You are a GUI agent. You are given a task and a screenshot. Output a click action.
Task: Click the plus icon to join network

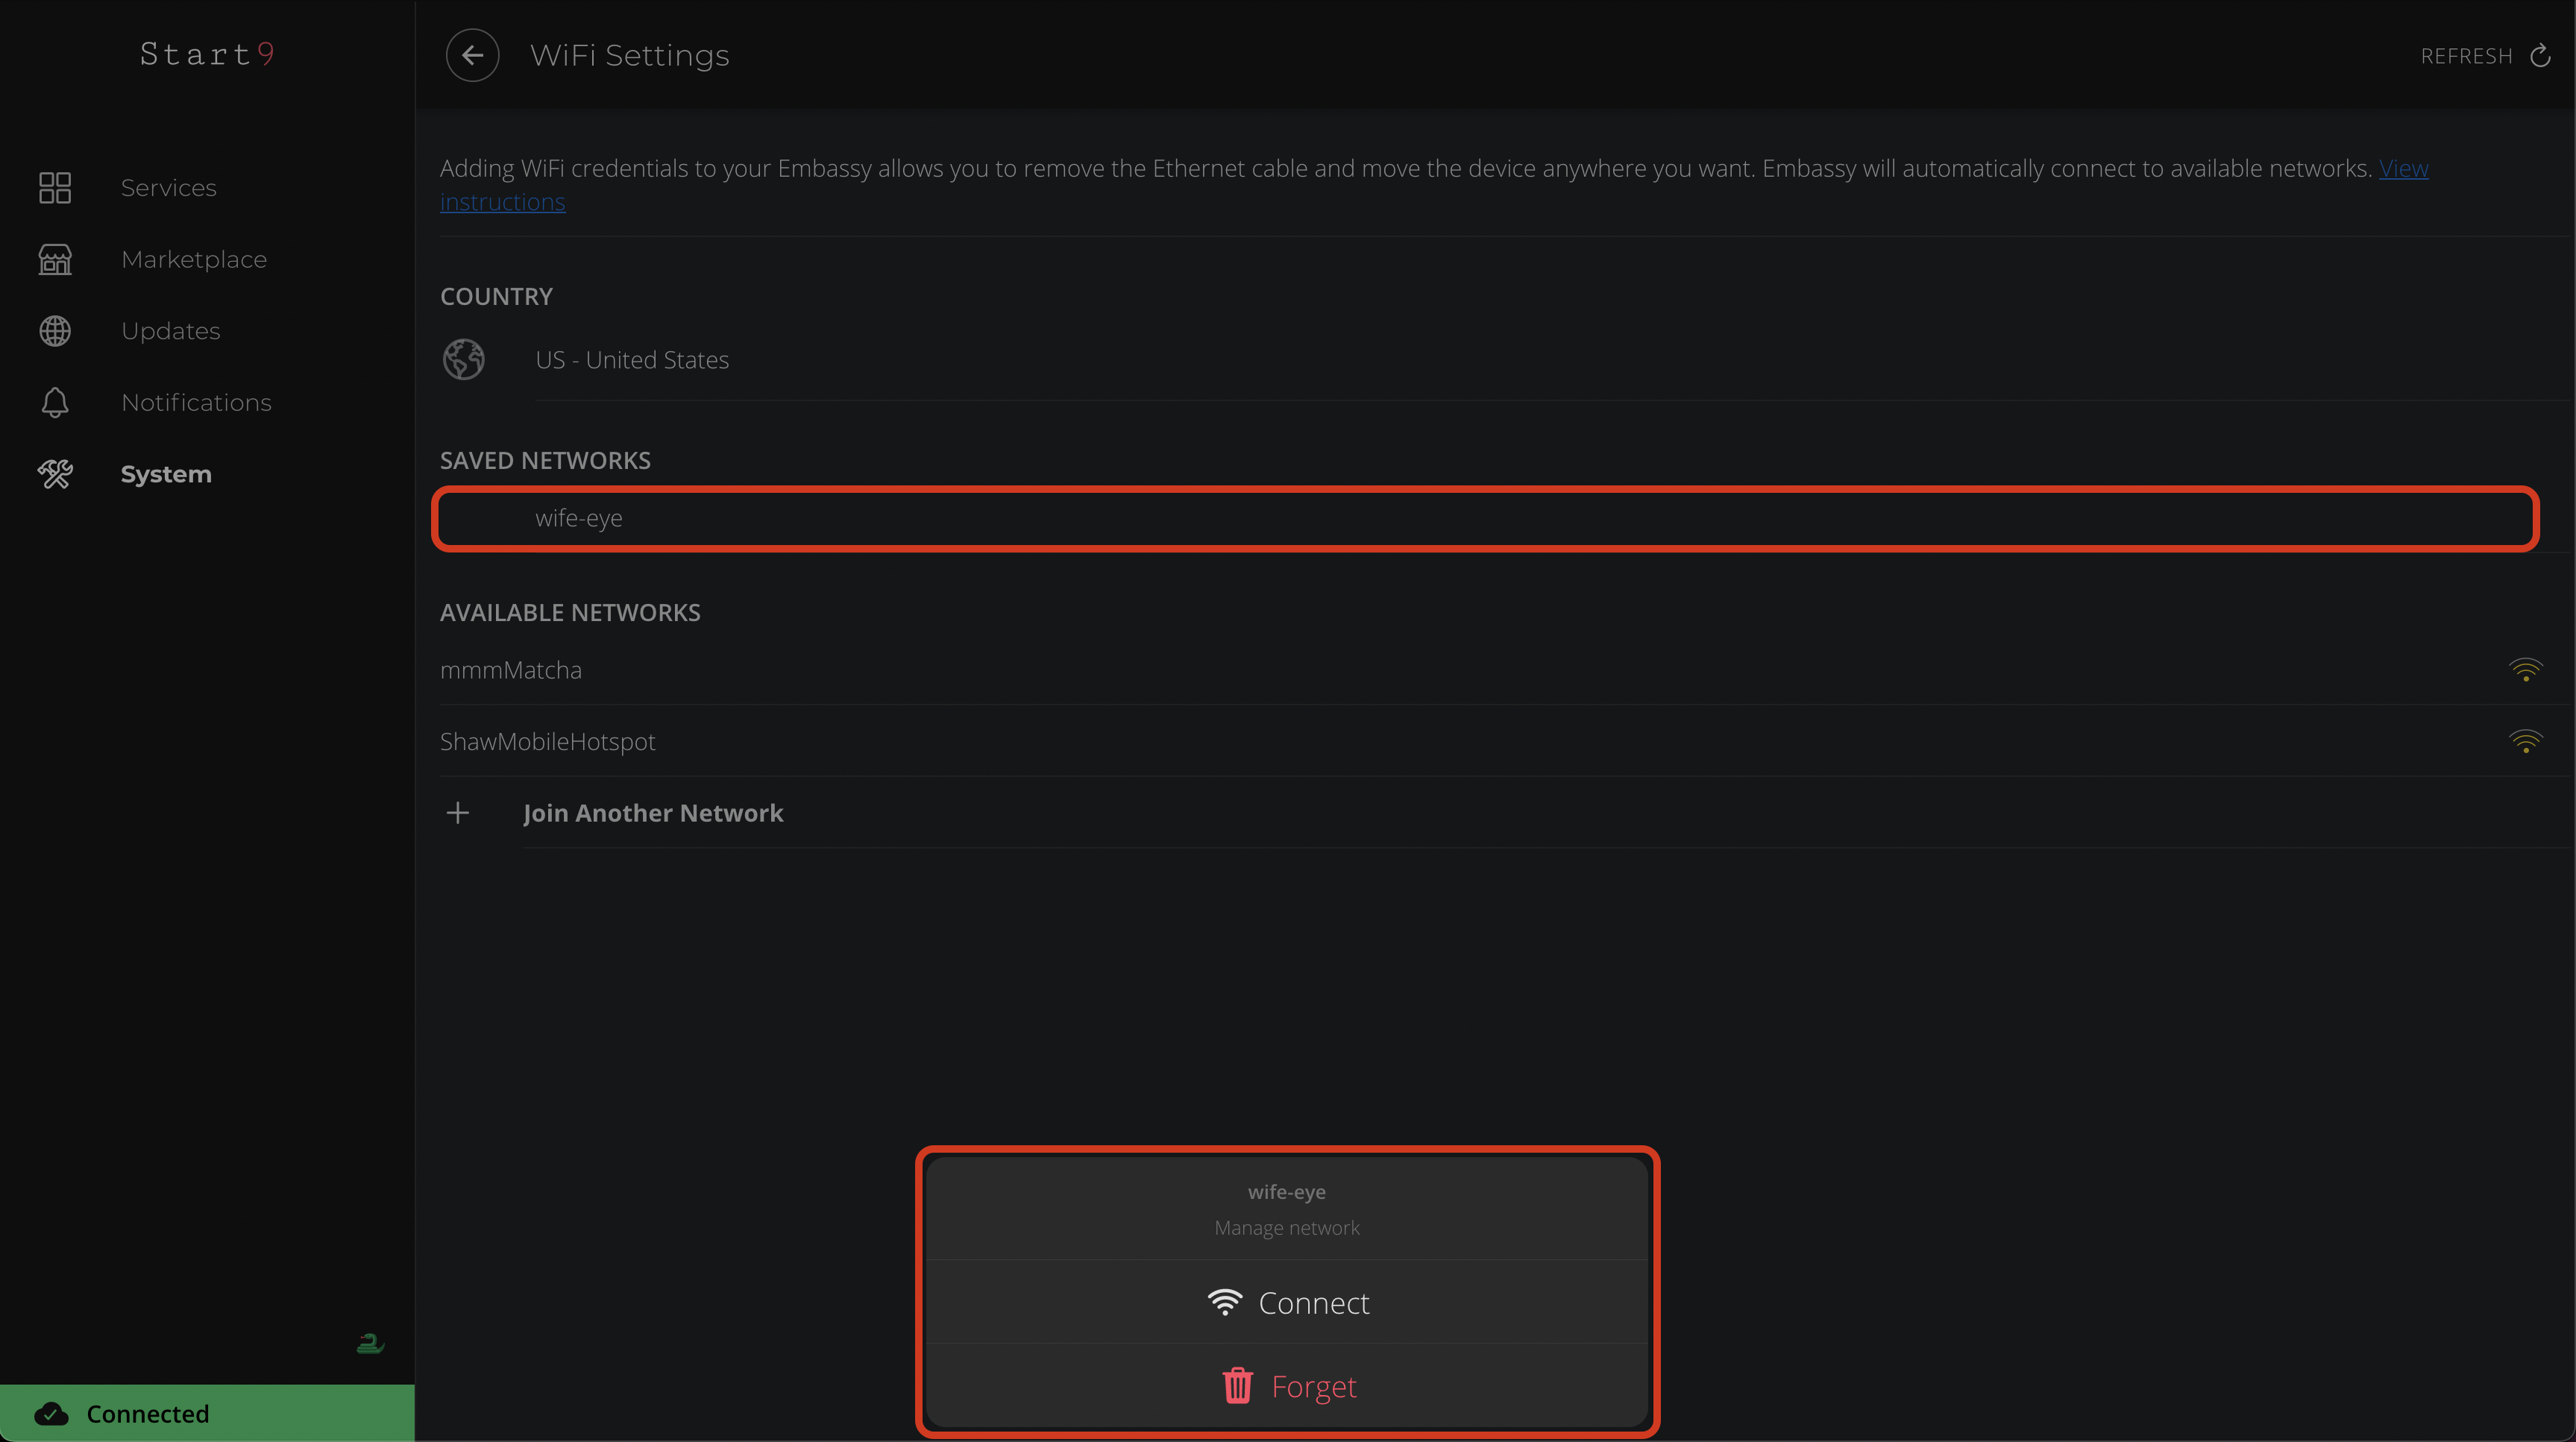coord(458,813)
